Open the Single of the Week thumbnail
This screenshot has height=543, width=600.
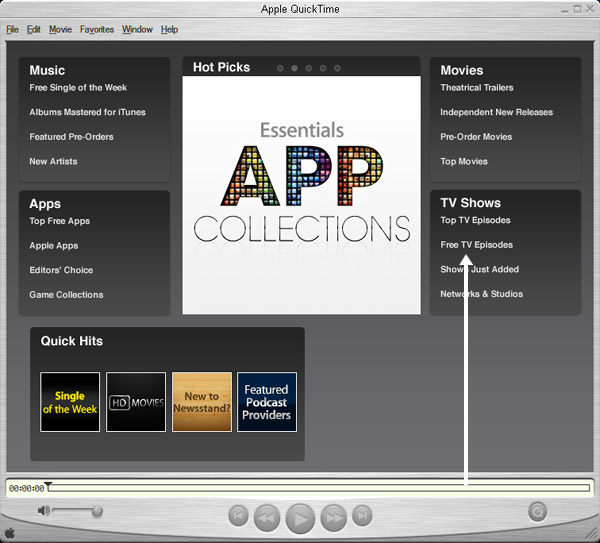[x=70, y=402]
